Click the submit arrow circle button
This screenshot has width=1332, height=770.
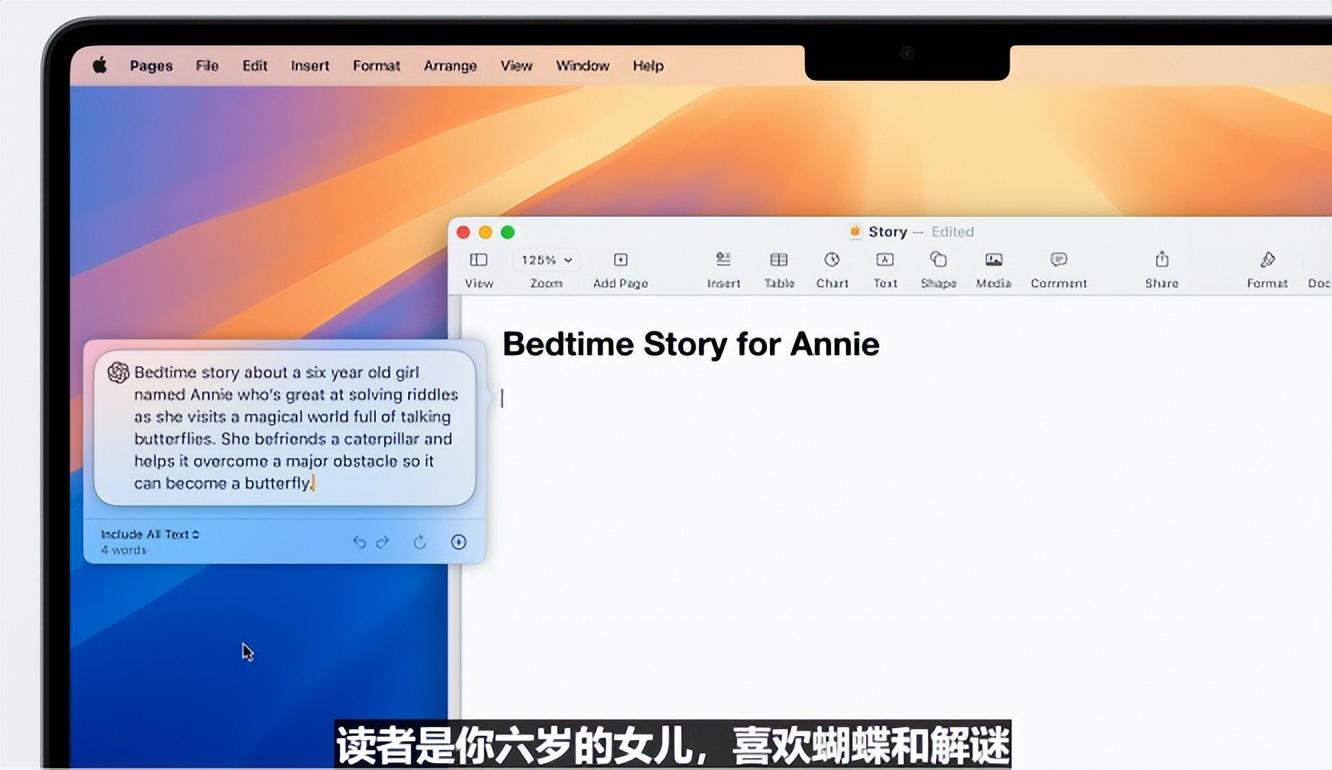[459, 542]
